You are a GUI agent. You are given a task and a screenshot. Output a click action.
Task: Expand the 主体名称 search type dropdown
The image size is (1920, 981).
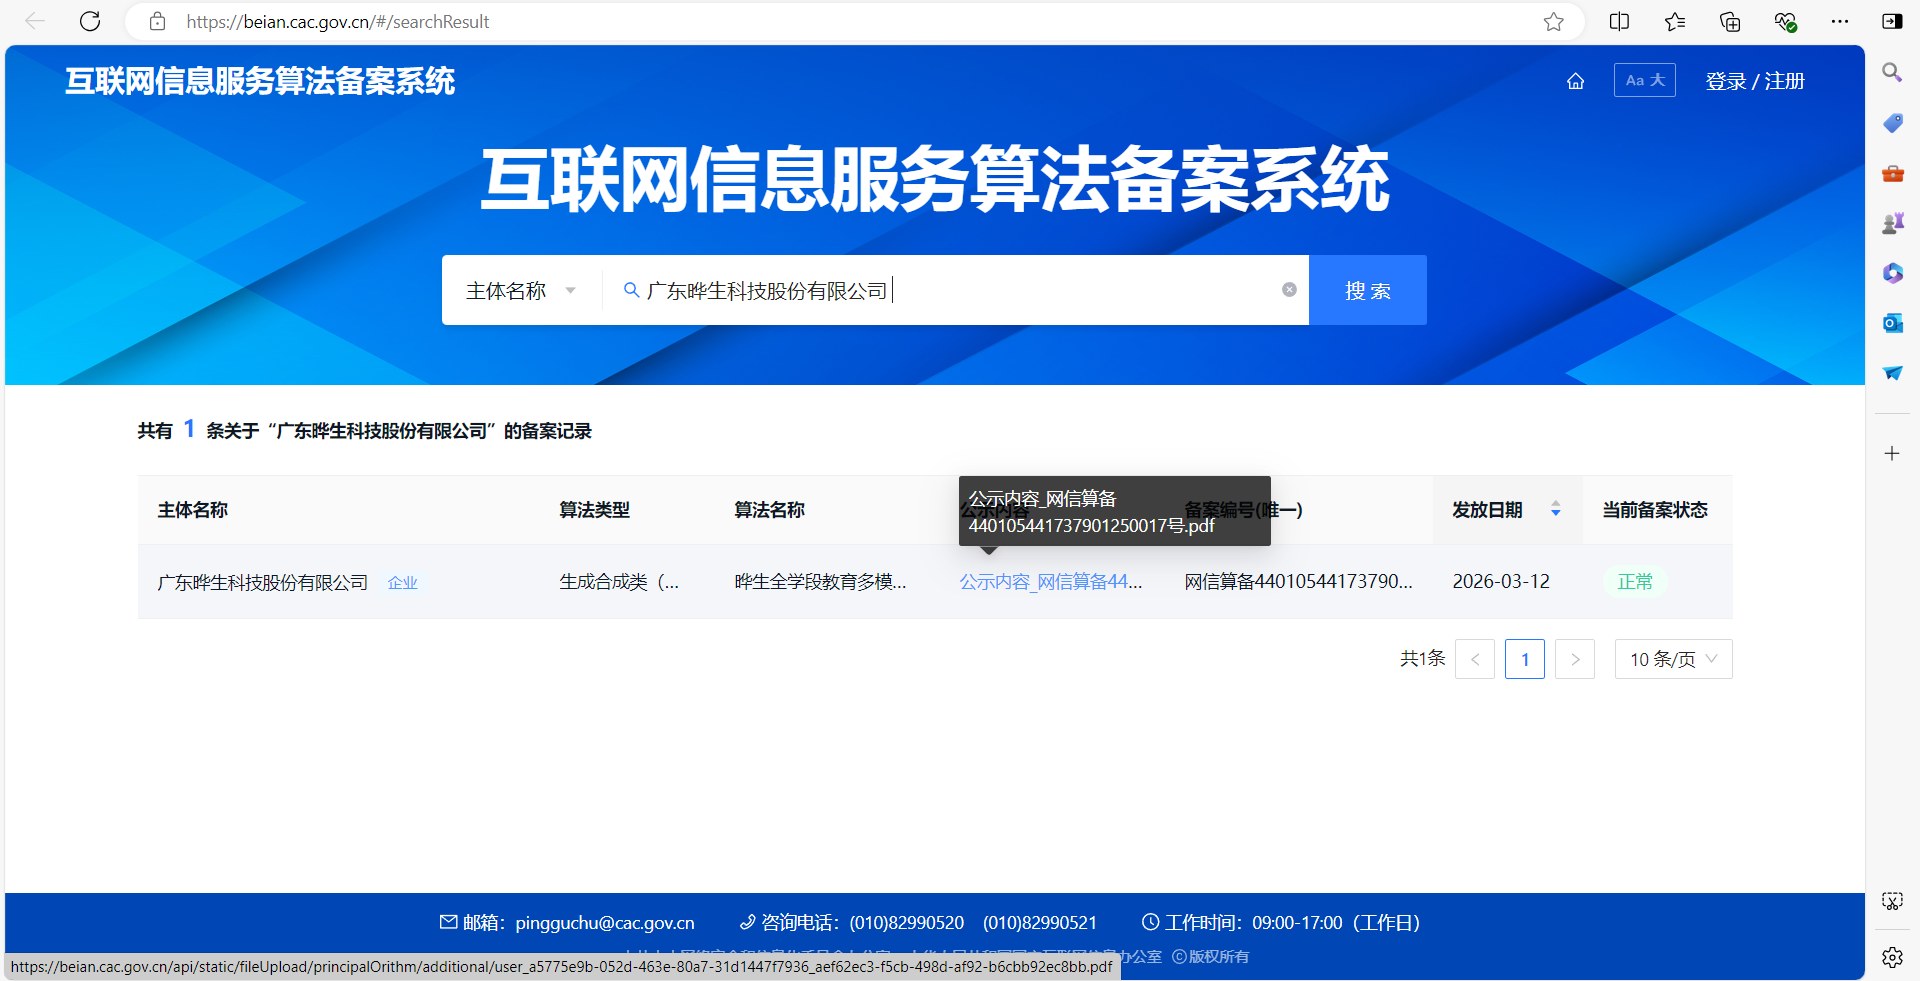(x=521, y=290)
